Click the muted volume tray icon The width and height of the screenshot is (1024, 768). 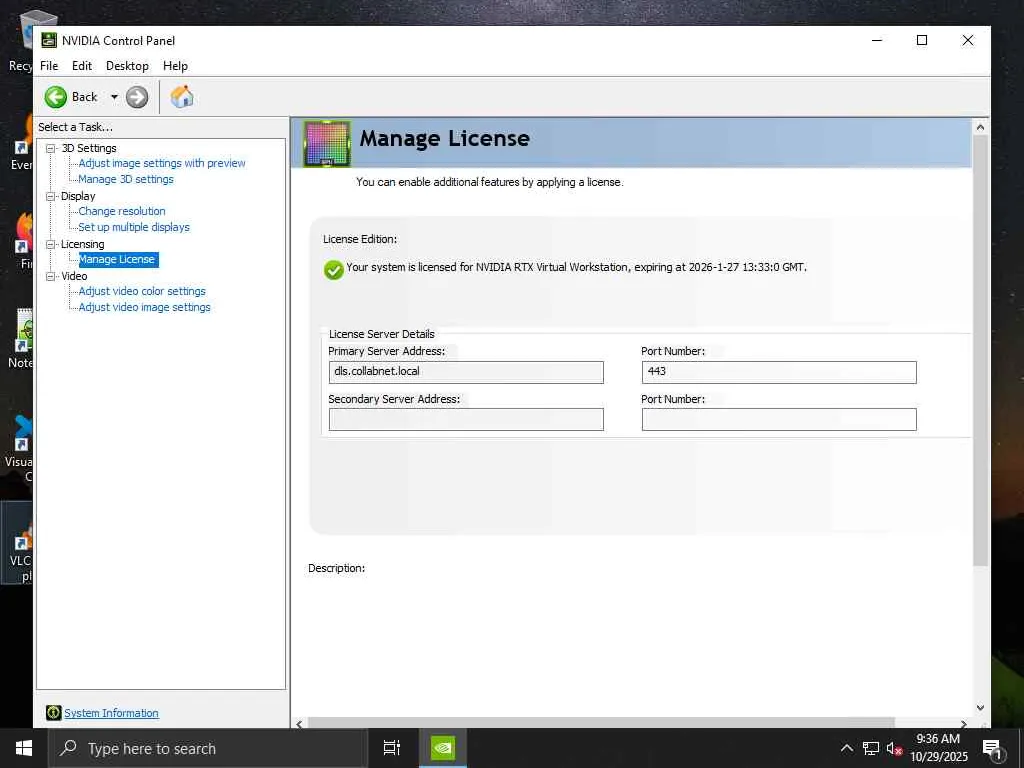[x=894, y=748]
